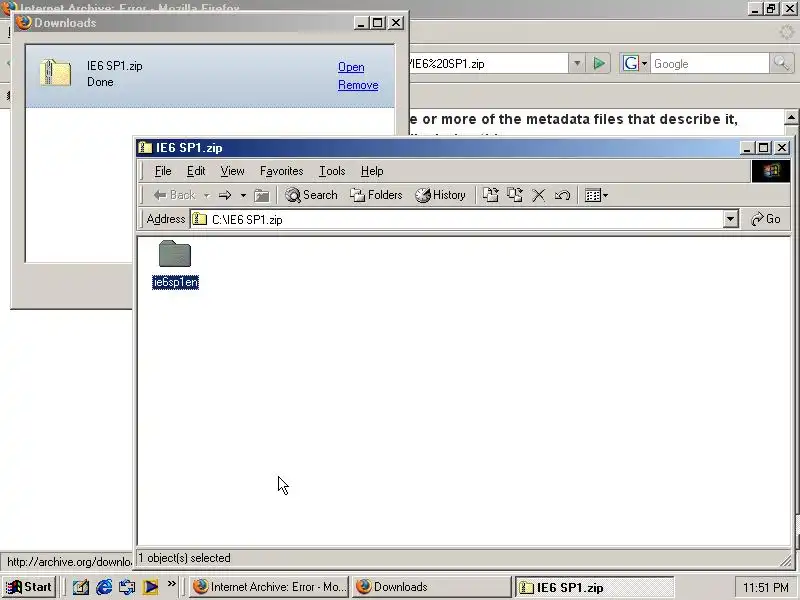Image resolution: width=800 pixels, height=600 pixels.
Task: Click the green Go arrow in Firefox
Action: tap(599, 64)
